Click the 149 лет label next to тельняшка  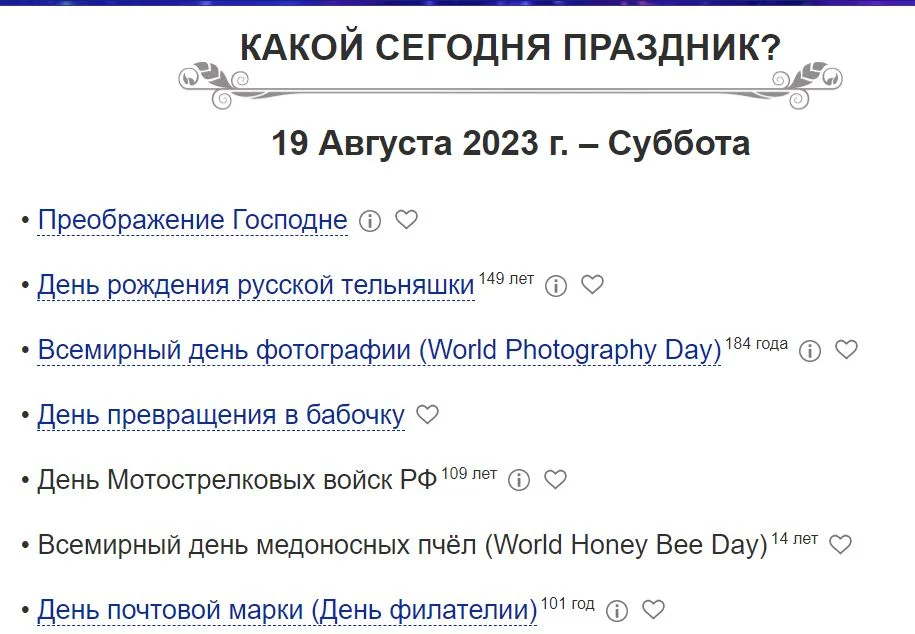505,277
